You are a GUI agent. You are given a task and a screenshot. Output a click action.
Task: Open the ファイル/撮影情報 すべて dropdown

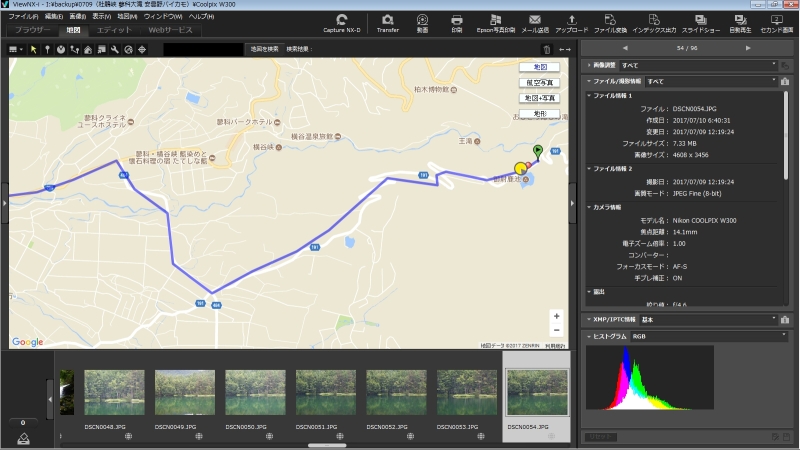(x=711, y=81)
